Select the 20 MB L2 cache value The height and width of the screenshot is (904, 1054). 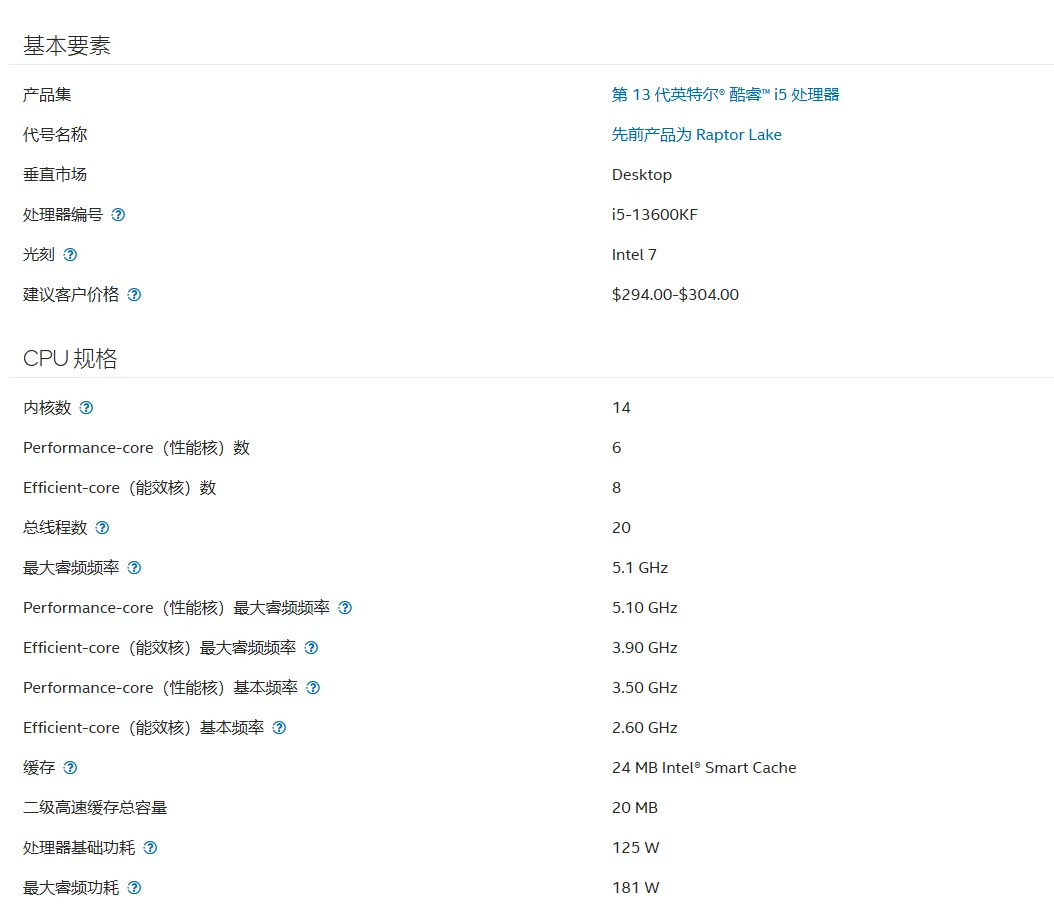[635, 808]
